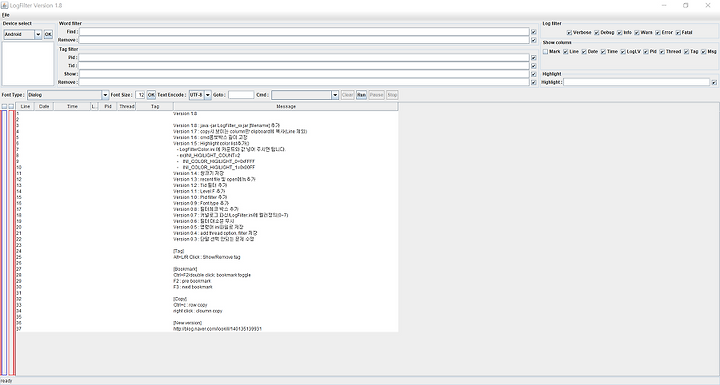Click the Tag filter Show input field

(304, 74)
